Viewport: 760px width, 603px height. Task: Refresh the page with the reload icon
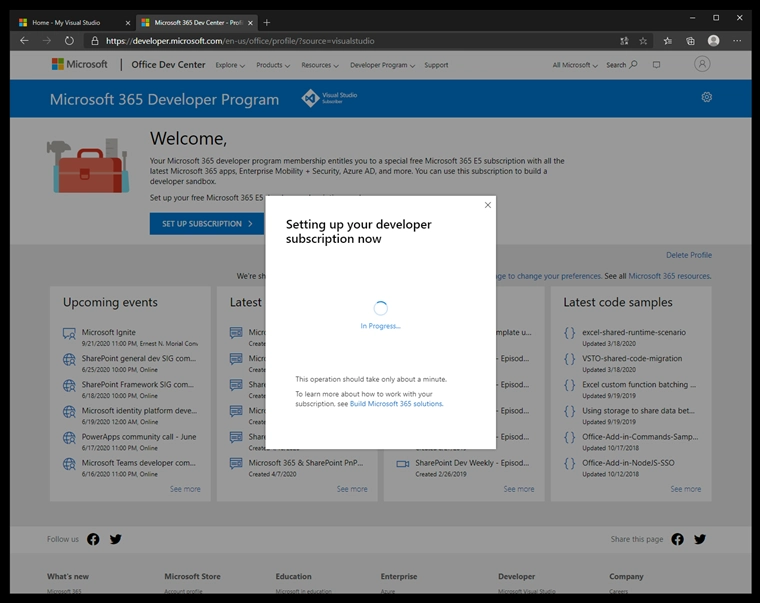tap(69, 41)
